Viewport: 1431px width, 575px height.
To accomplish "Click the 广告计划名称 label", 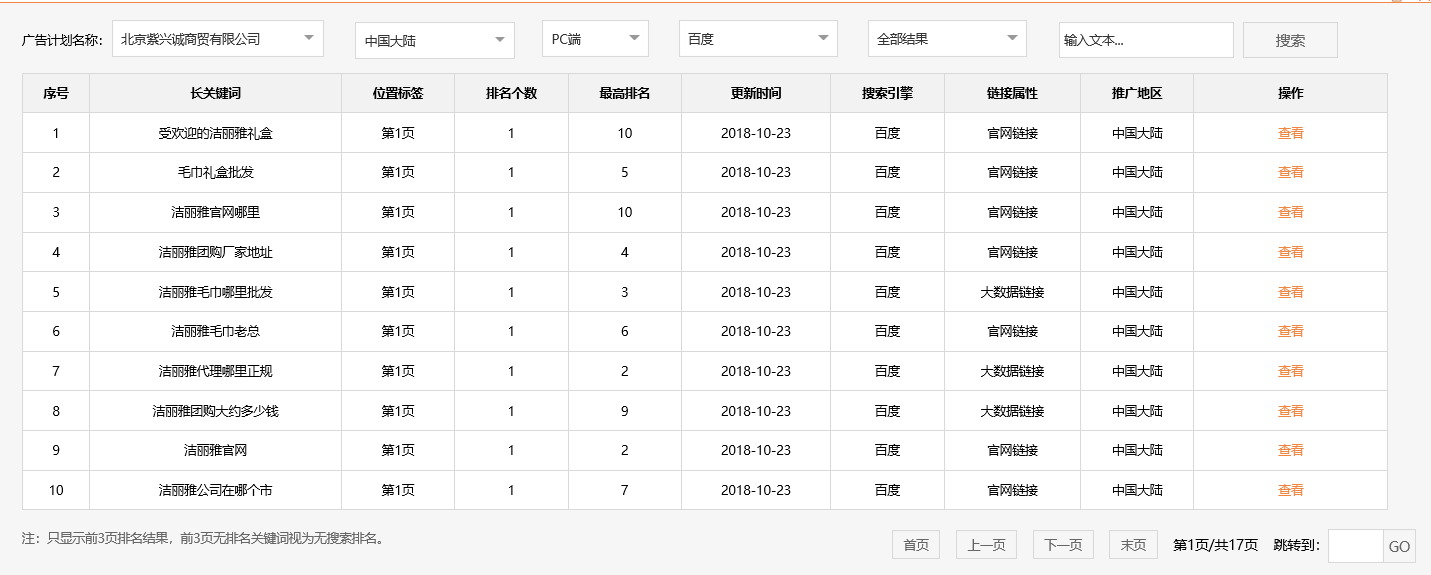I will tap(62, 40).
